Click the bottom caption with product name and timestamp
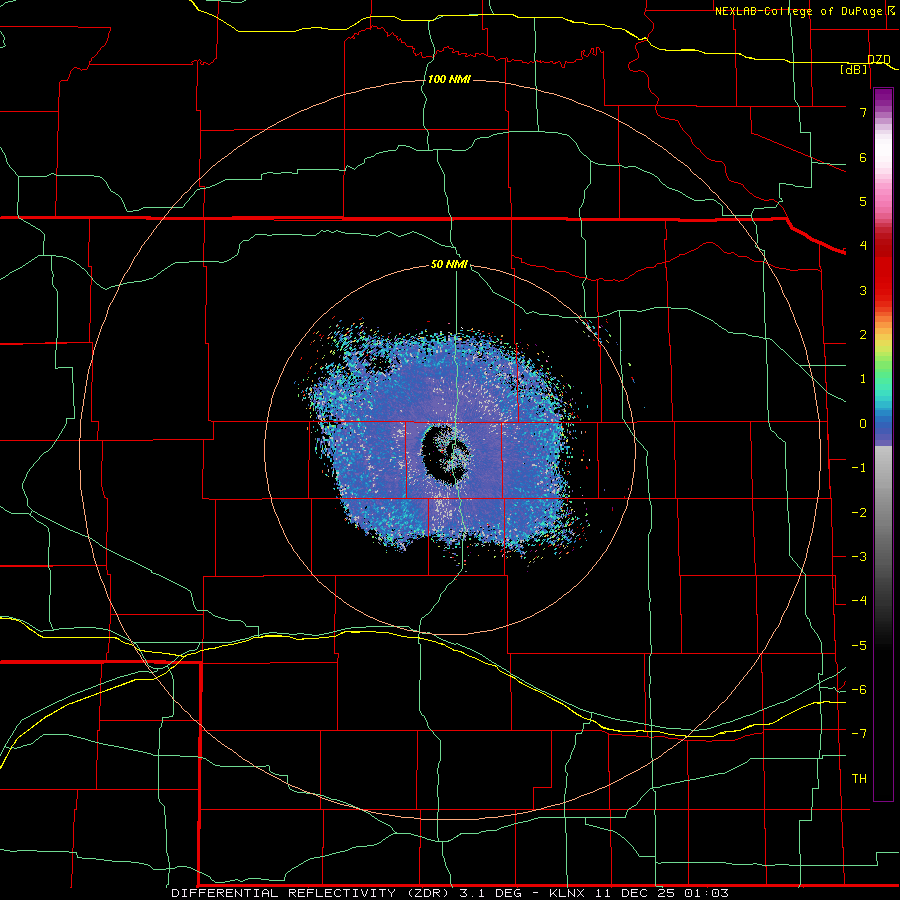This screenshot has width=900, height=900. (450, 893)
